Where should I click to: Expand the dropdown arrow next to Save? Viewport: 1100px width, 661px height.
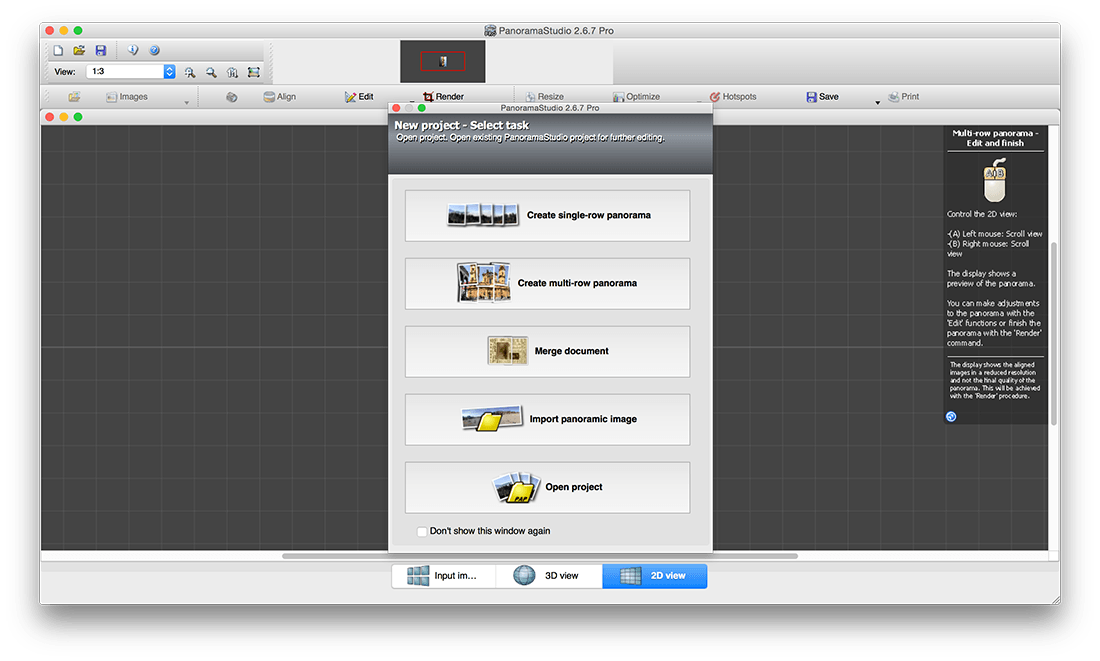coord(877,103)
